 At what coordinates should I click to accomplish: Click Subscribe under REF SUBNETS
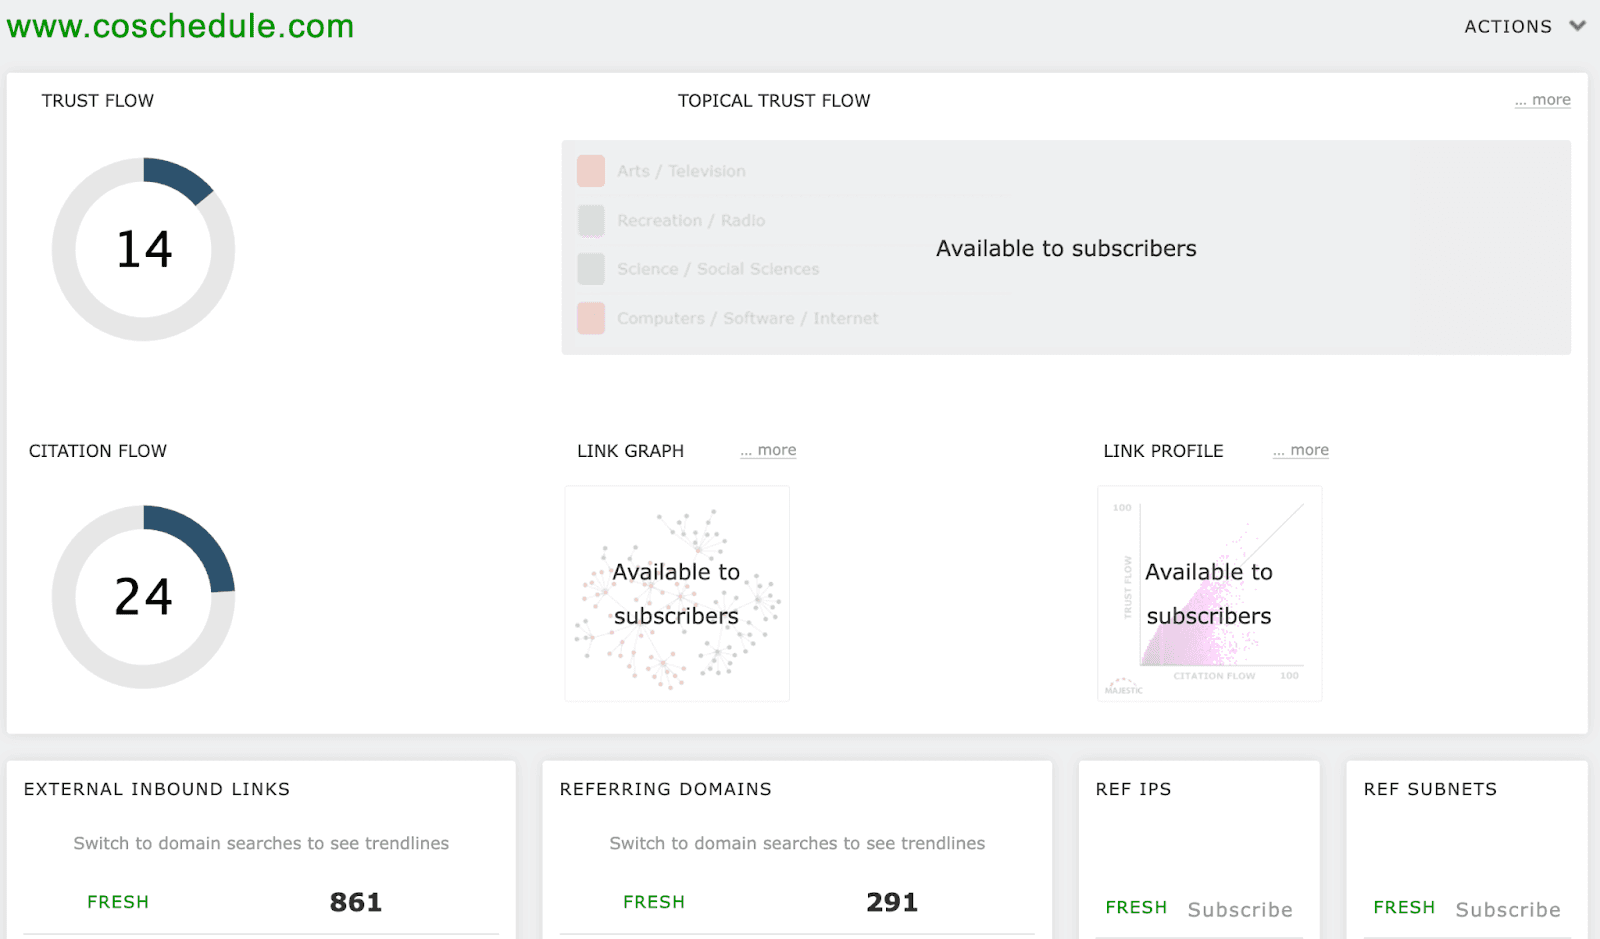pyautogui.click(x=1508, y=910)
